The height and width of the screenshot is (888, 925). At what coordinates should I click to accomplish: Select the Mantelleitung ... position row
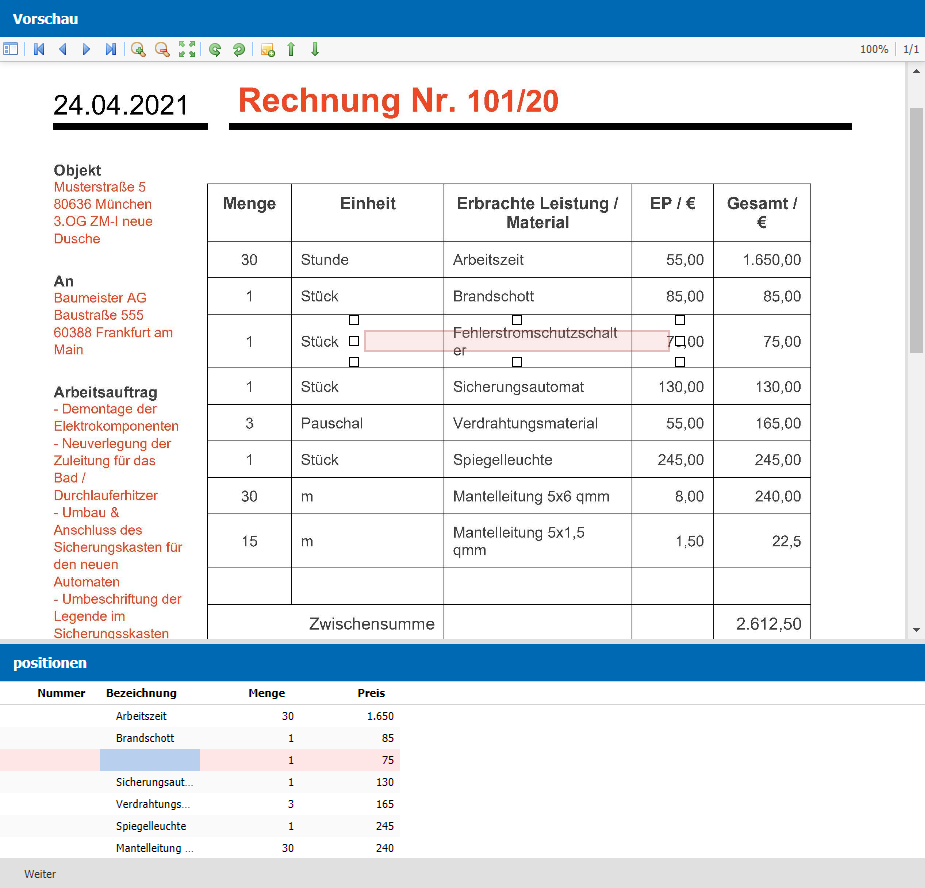(x=200, y=848)
